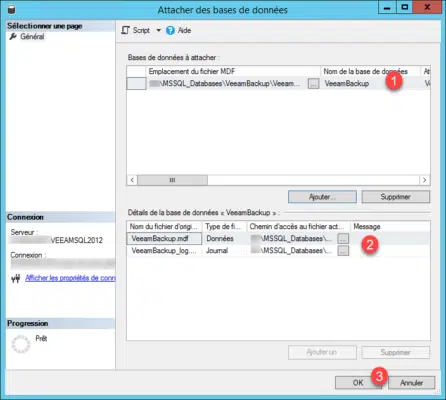Click the upper Supprimer button
This screenshot has width=446, height=400.
(x=396, y=197)
